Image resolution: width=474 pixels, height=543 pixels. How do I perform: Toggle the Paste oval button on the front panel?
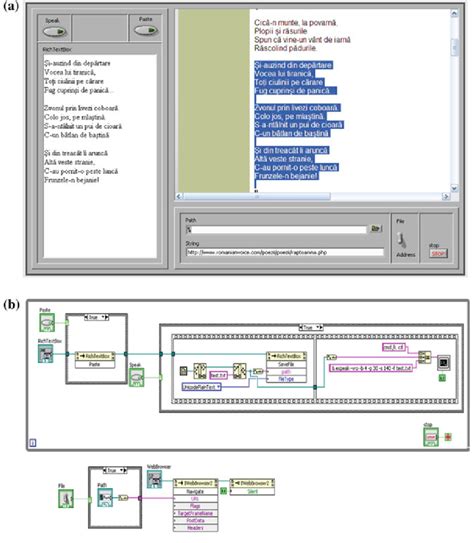(146, 30)
